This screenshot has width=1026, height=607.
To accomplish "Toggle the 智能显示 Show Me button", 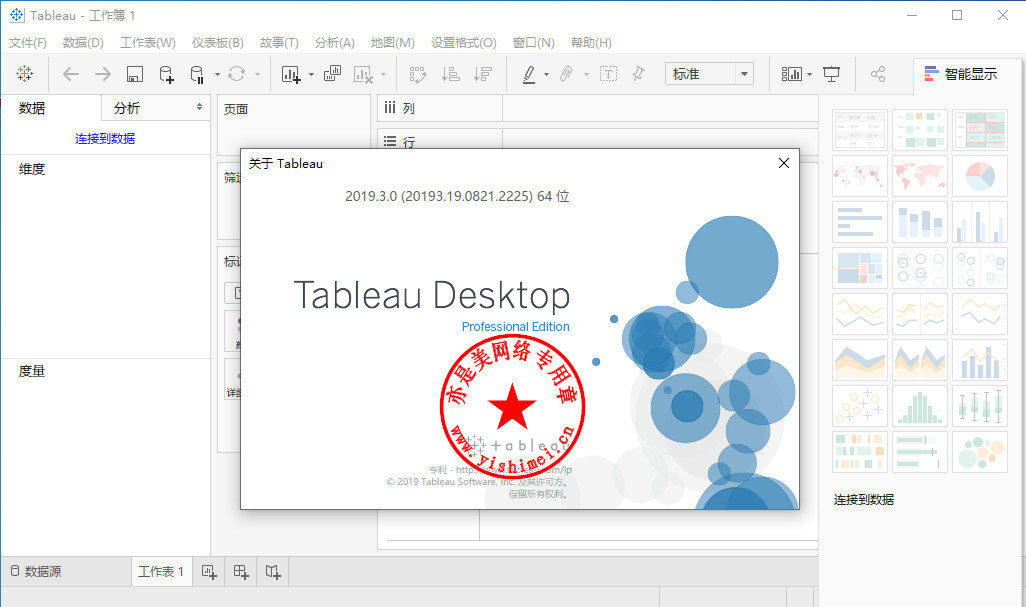I will [x=961, y=75].
